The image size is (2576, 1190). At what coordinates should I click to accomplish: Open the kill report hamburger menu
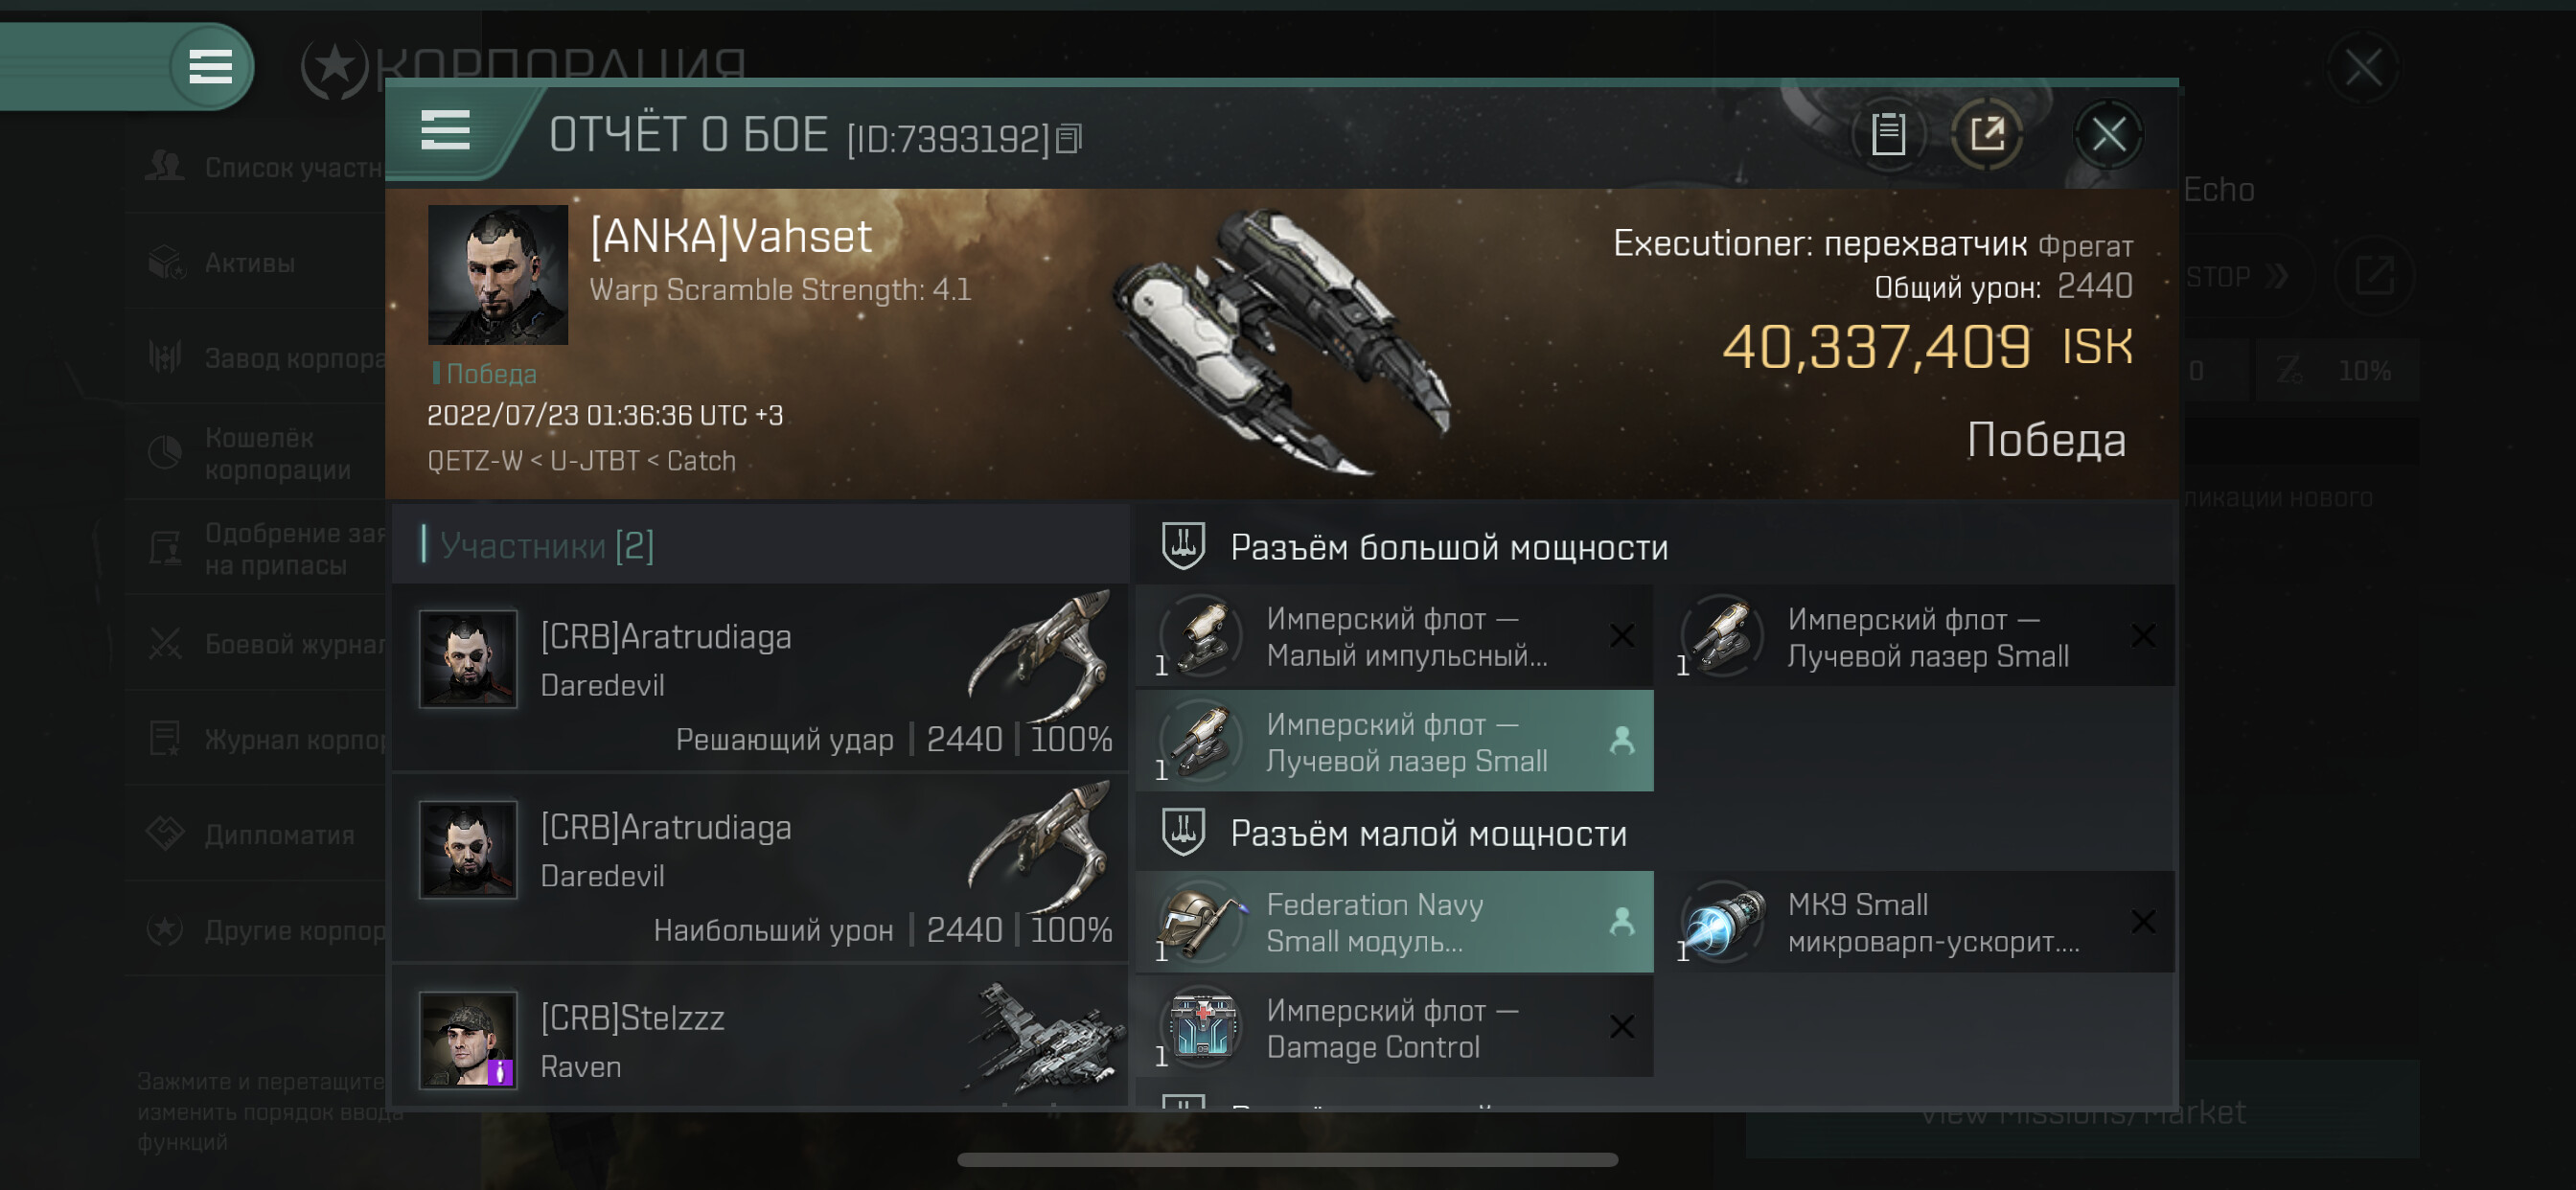(445, 130)
